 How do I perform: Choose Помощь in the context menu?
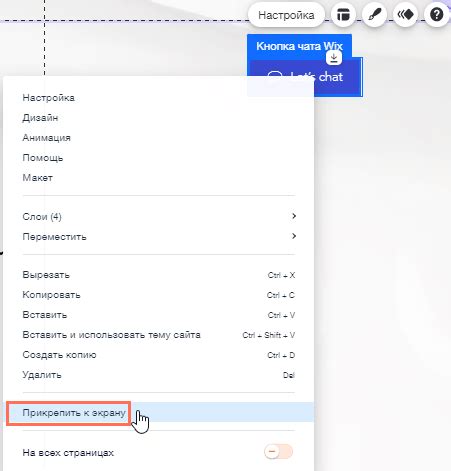click(159, 158)
